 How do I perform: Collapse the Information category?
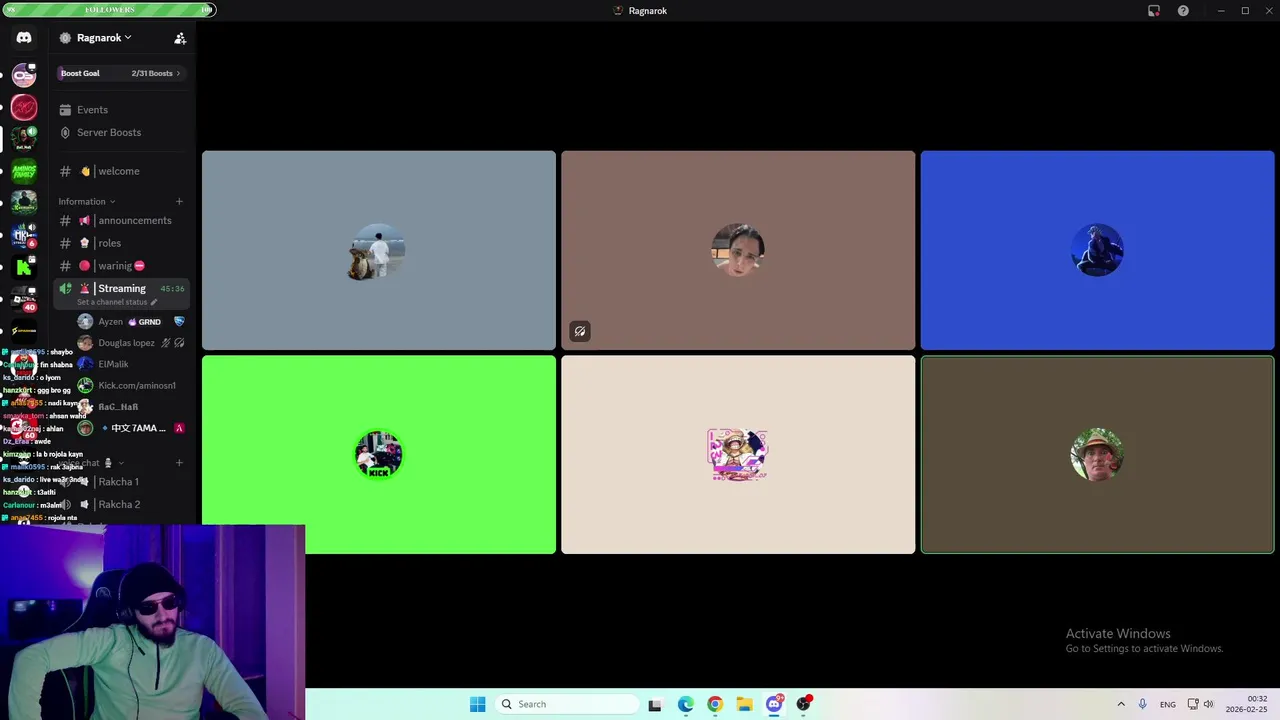click(x=86, y=201)
